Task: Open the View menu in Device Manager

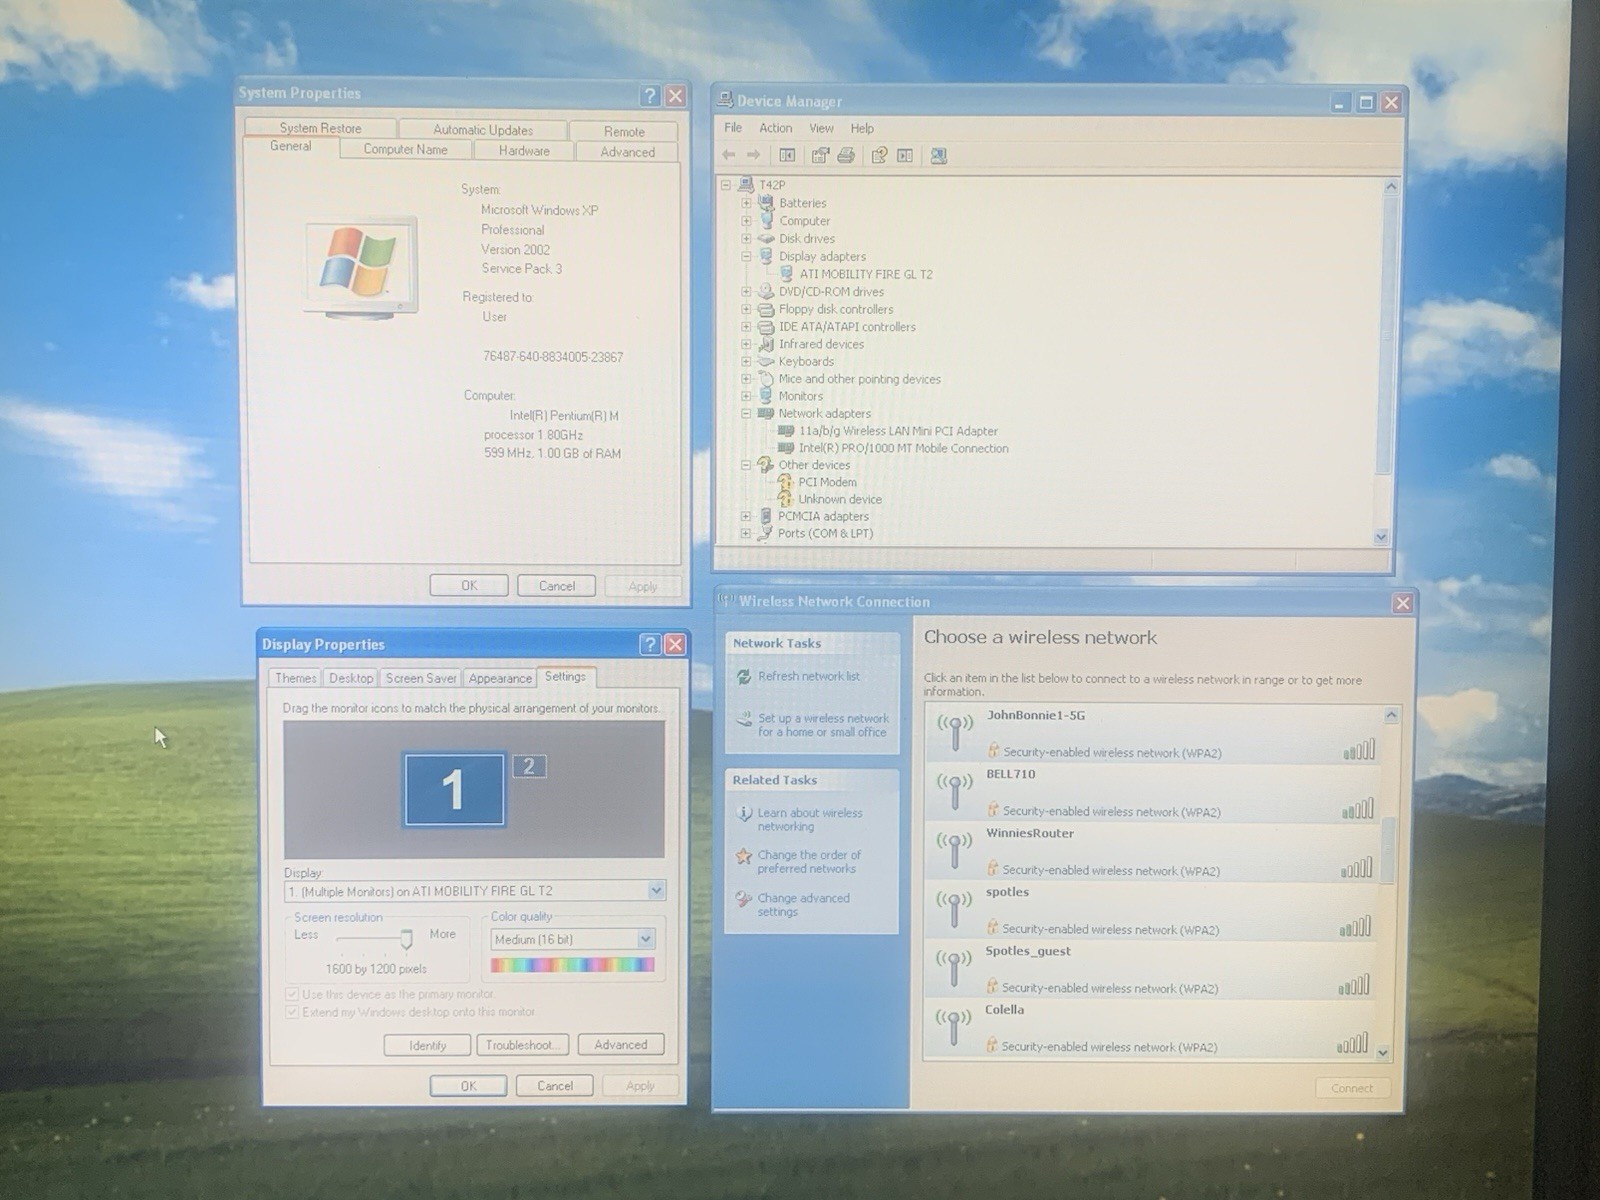Action: [821, 128]
